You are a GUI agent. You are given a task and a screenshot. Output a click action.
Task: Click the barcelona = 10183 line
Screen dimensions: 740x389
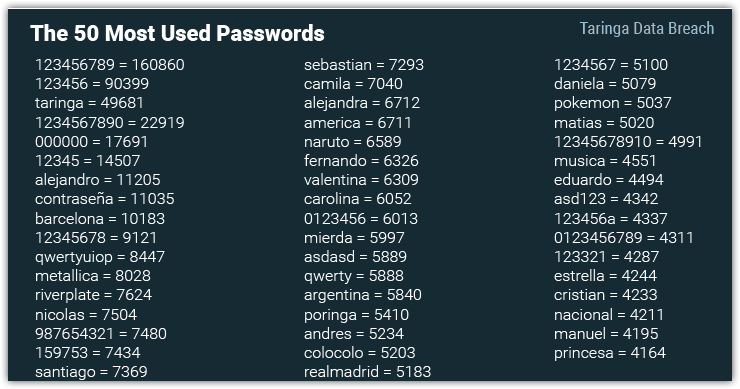coord(100,219)
